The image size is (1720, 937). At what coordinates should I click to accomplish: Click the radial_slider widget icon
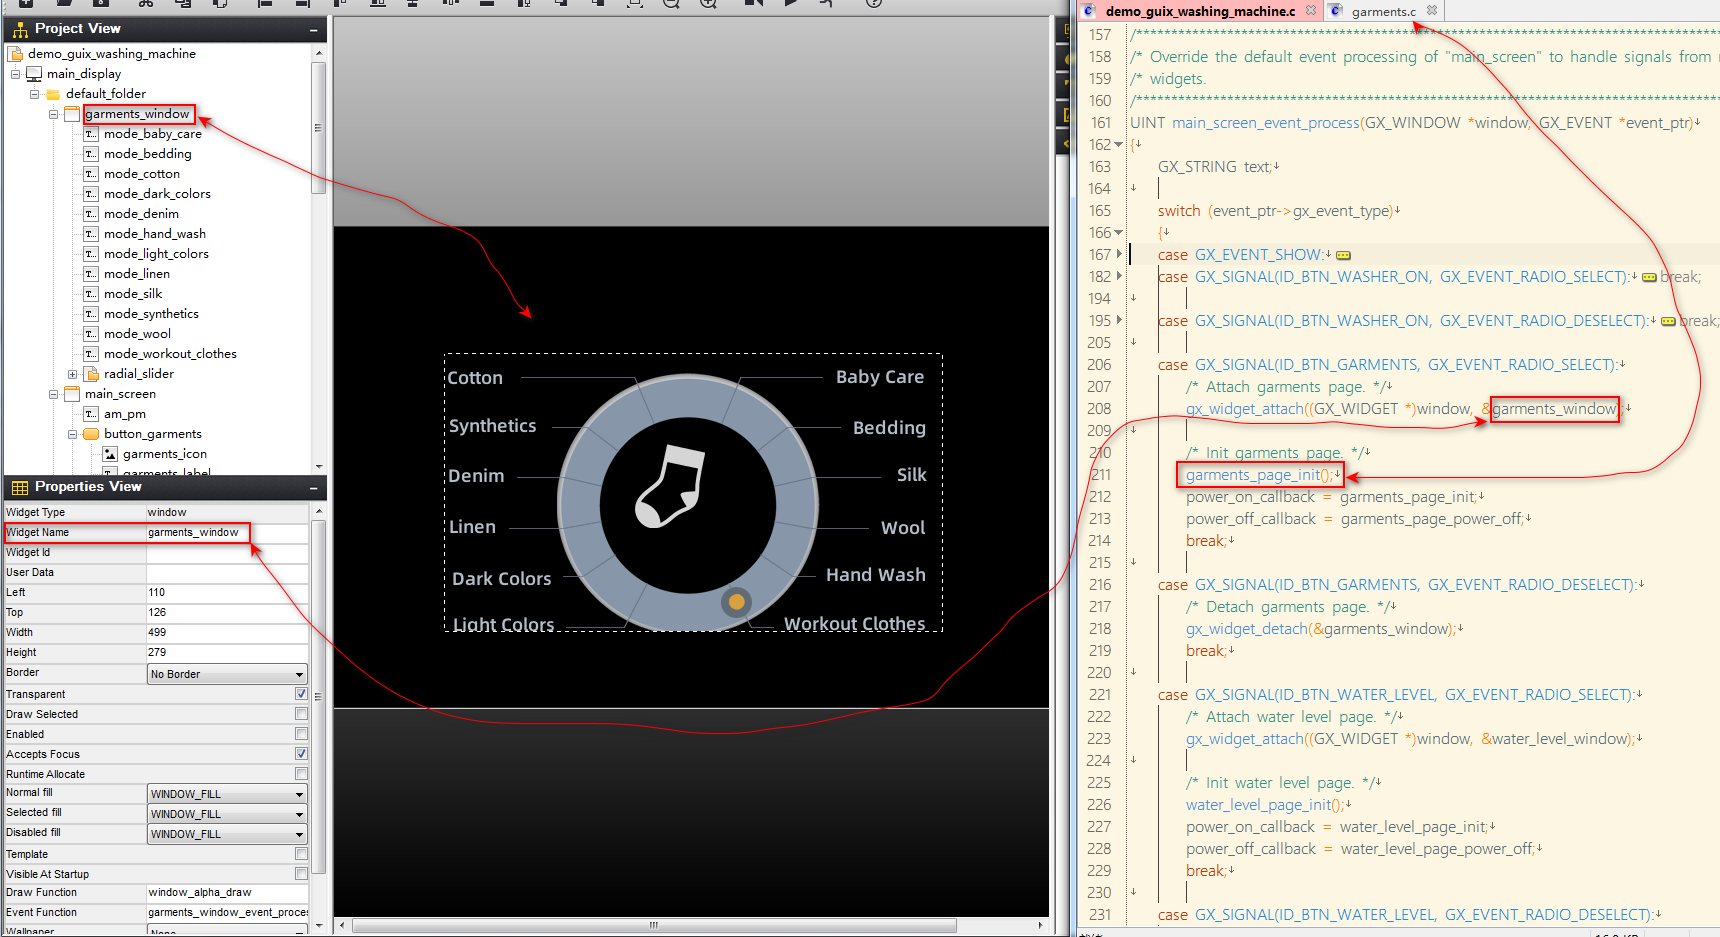[x=91, y=374]
